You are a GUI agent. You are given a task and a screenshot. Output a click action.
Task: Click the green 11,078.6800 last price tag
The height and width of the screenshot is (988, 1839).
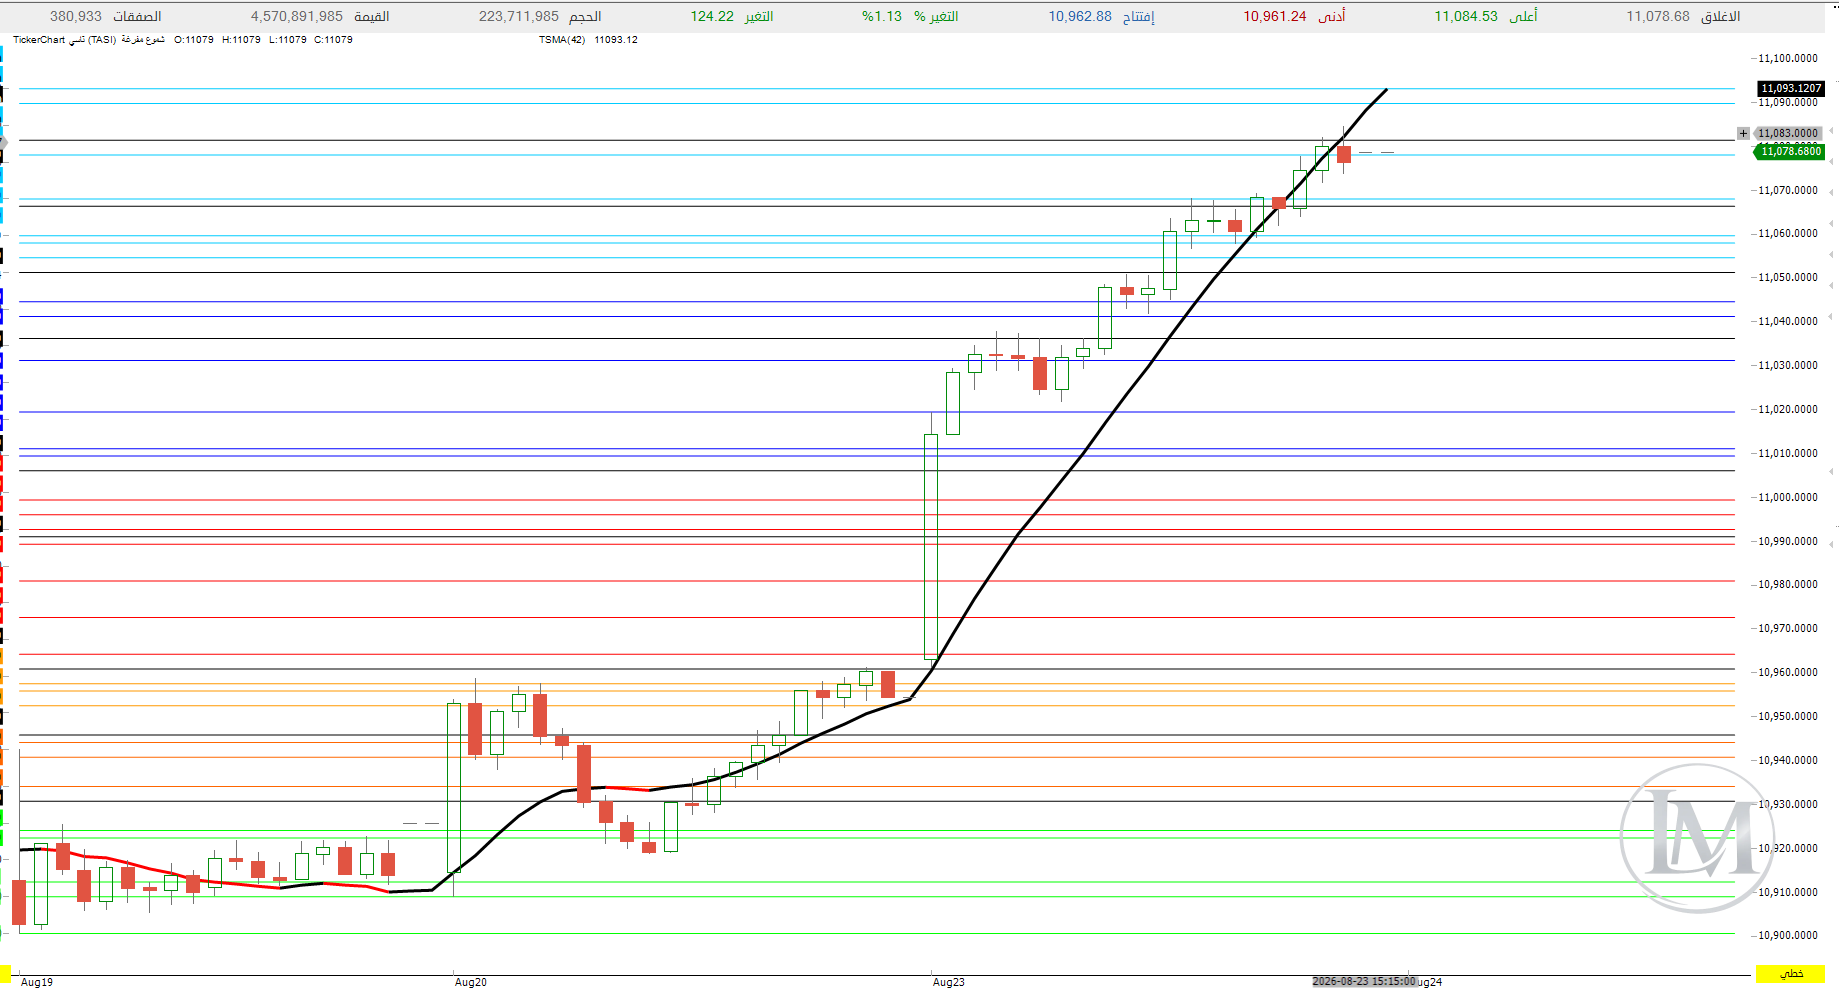(1790, 151)
